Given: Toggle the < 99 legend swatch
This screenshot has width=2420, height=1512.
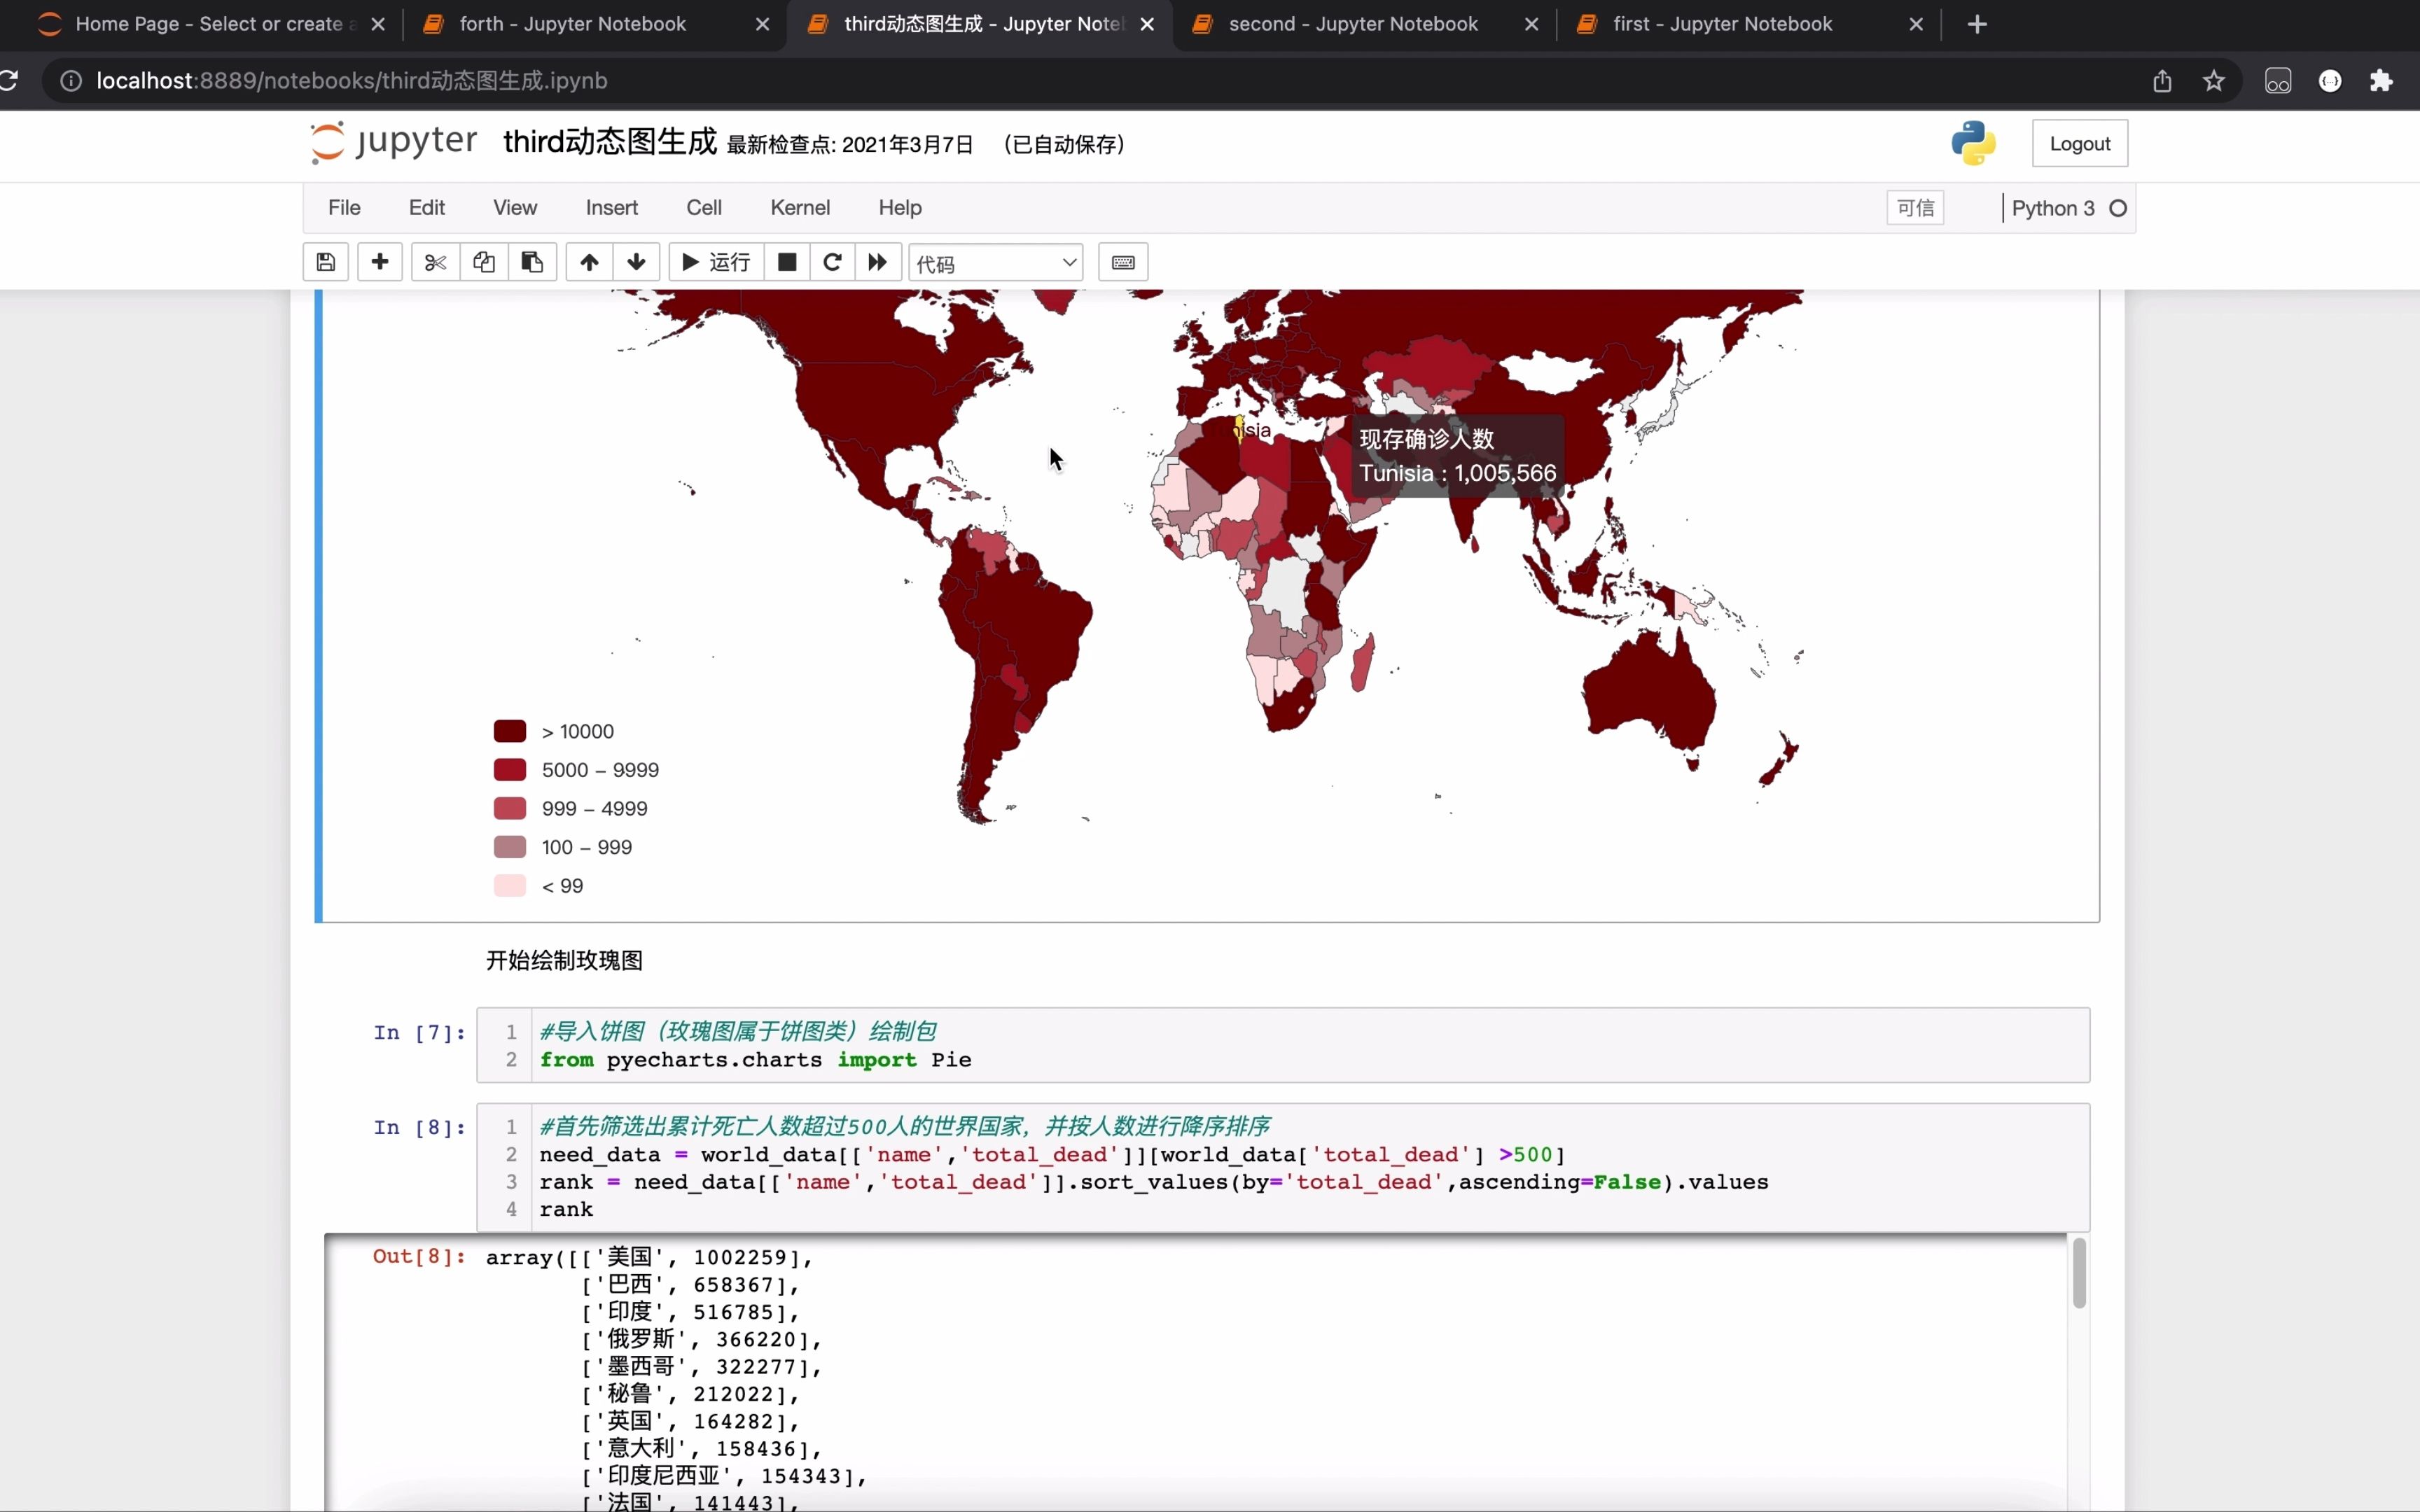Looking at the screenshot, I should click(510, 885).
